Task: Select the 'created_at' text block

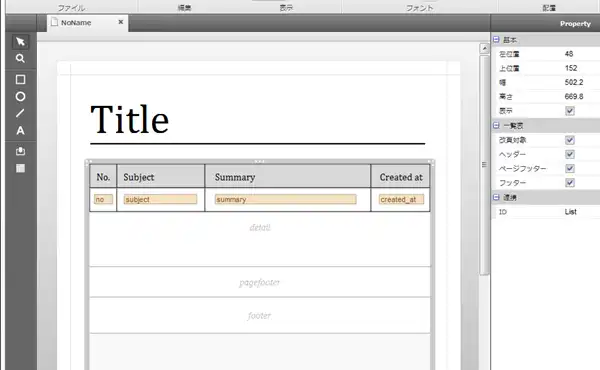Action: (401, 199)
